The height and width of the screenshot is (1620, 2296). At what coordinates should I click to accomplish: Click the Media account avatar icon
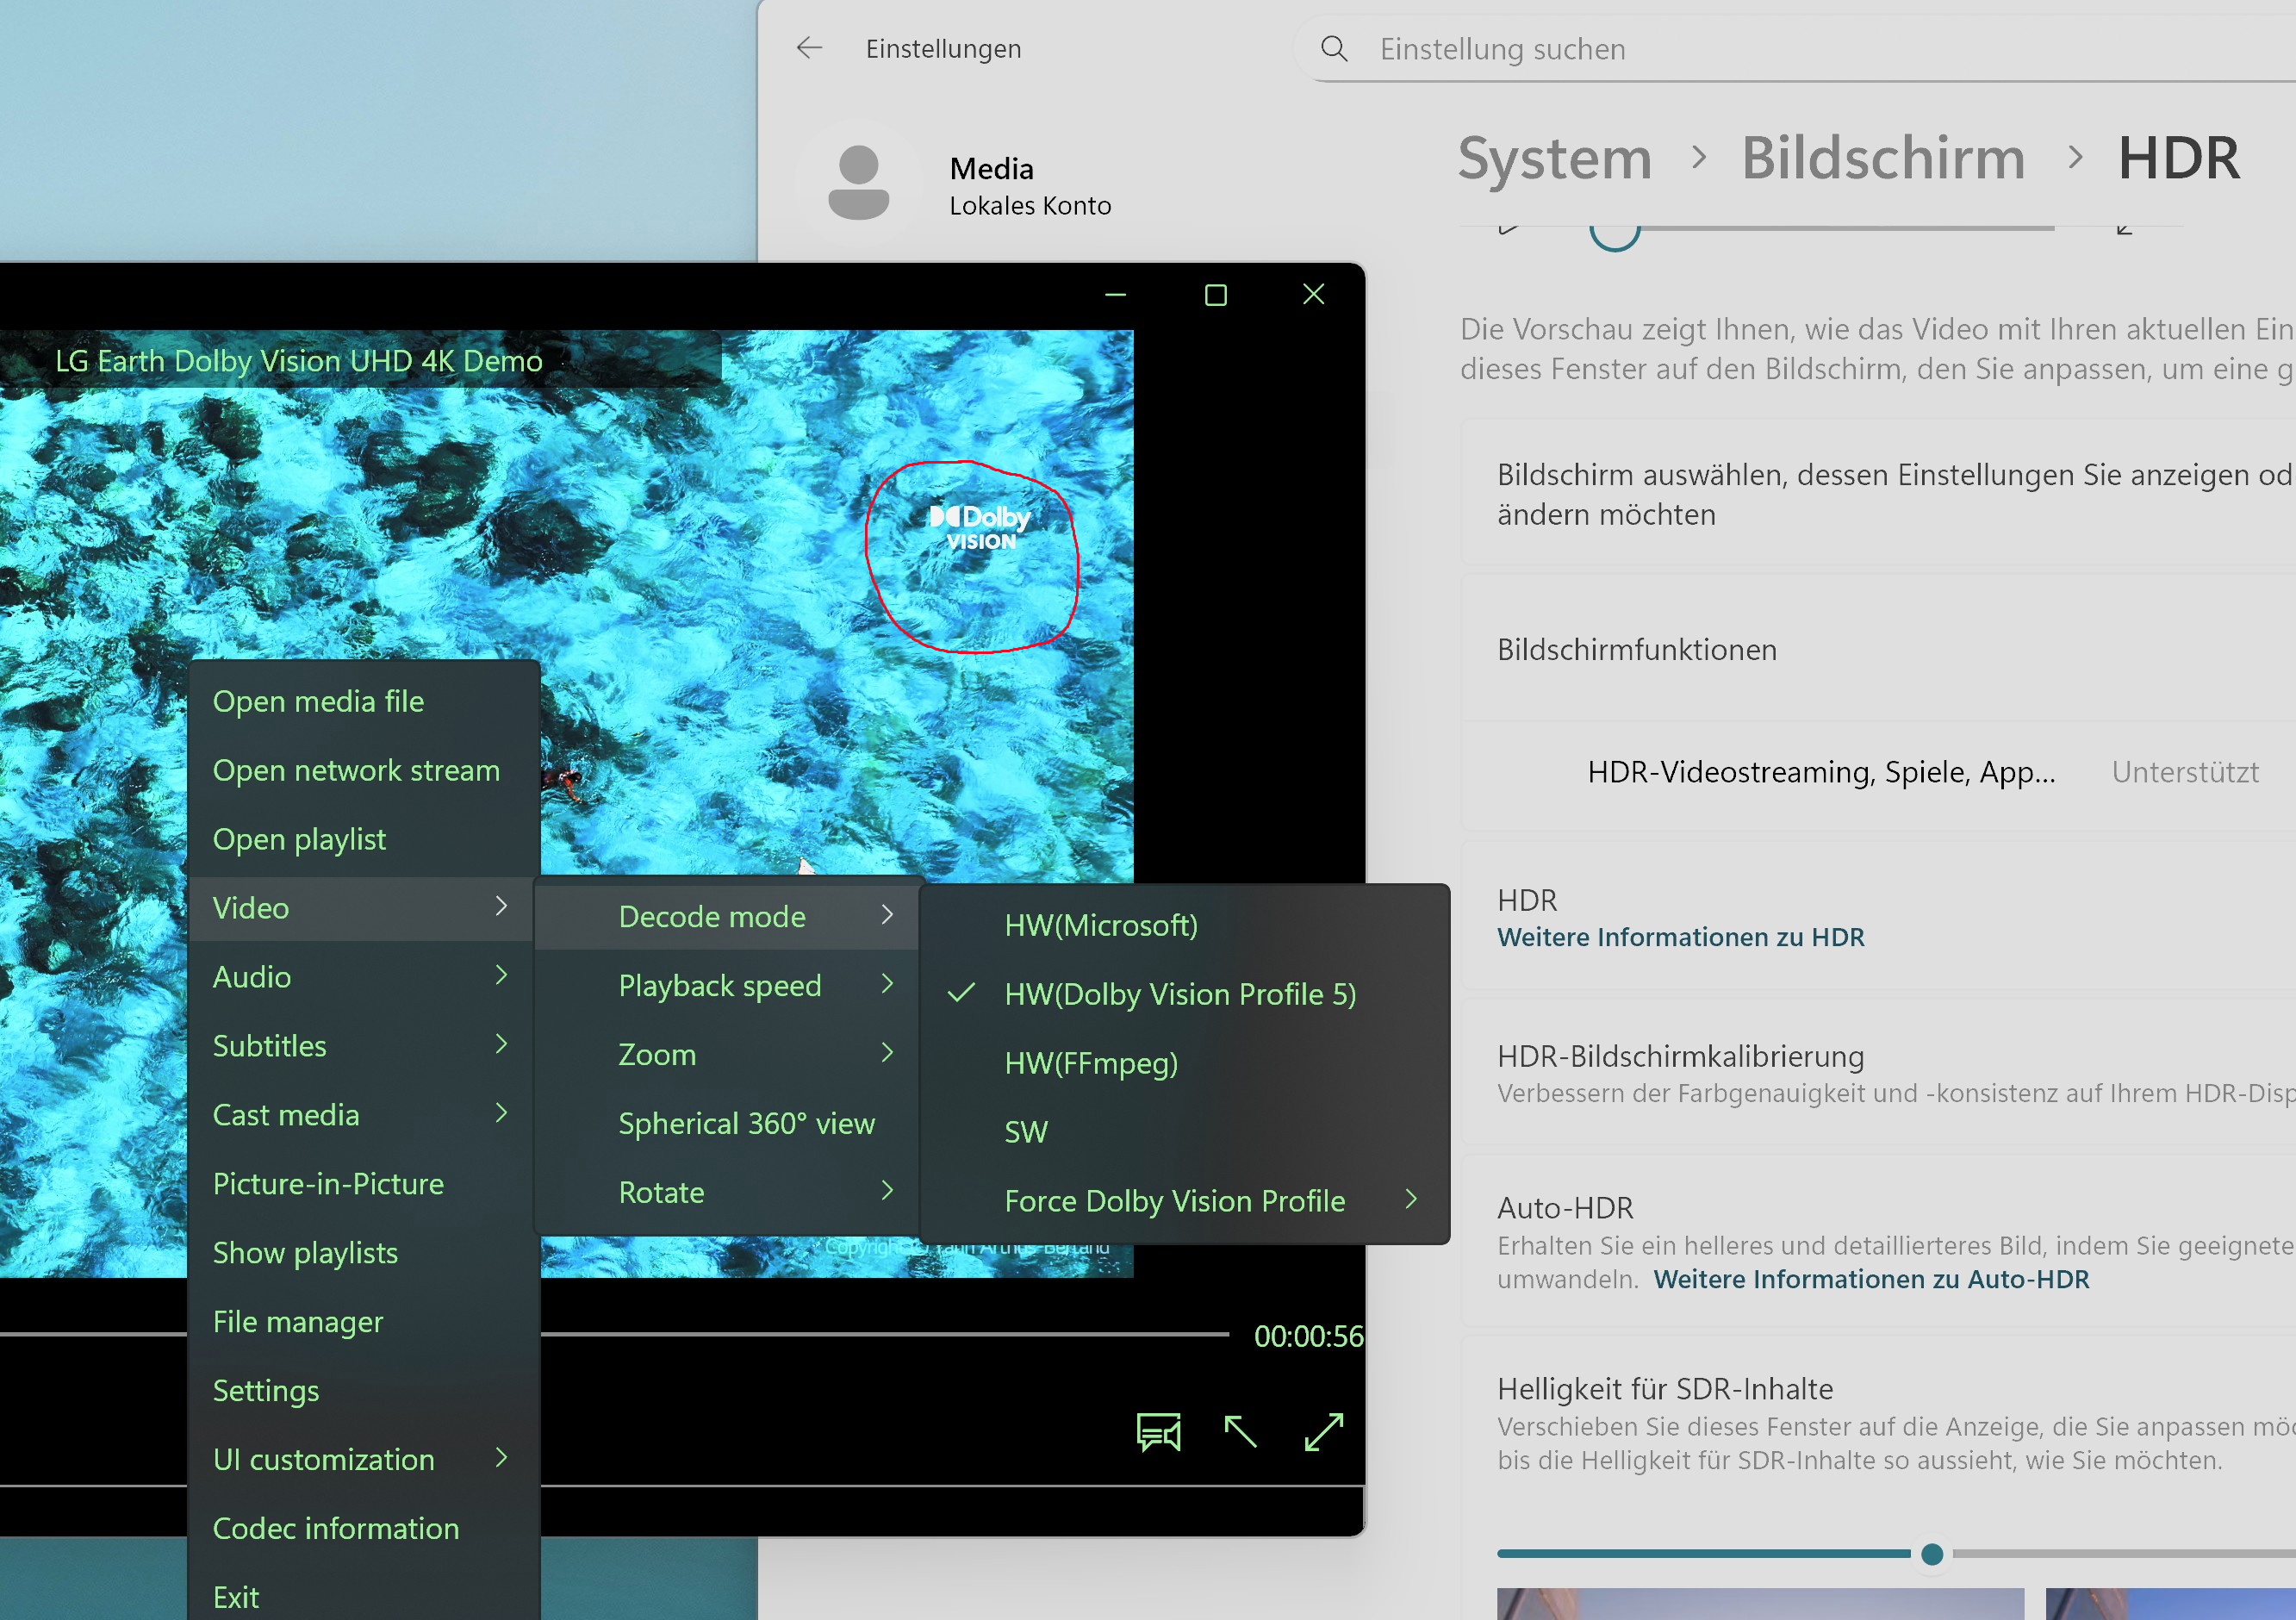pyautogui.click(x=858, y=182)
